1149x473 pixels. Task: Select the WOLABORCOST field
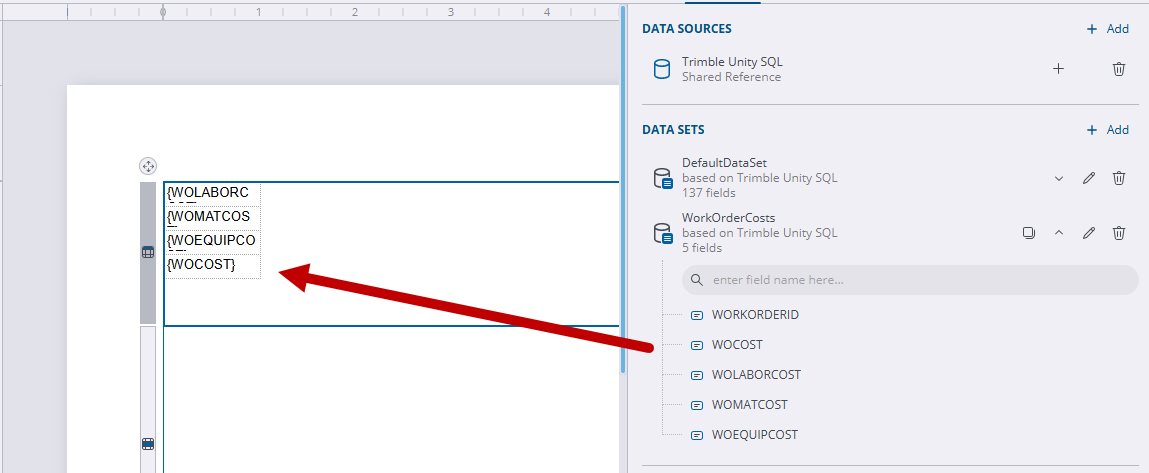pyautogui.click(x=756, y=375)
